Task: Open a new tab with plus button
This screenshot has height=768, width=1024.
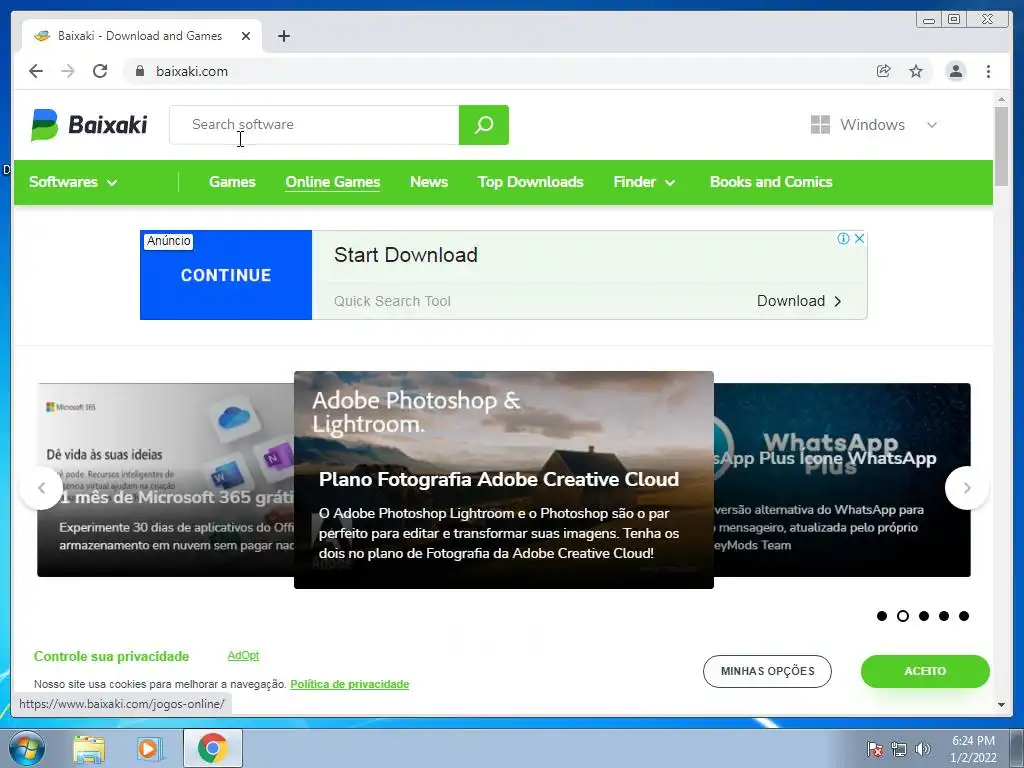Action: click(x=283, y=36)
